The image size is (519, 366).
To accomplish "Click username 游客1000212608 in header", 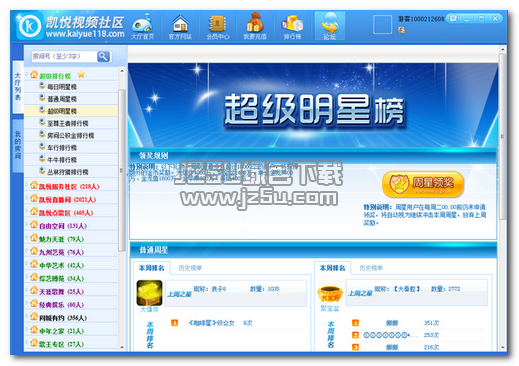I will (x=421, y=19).
